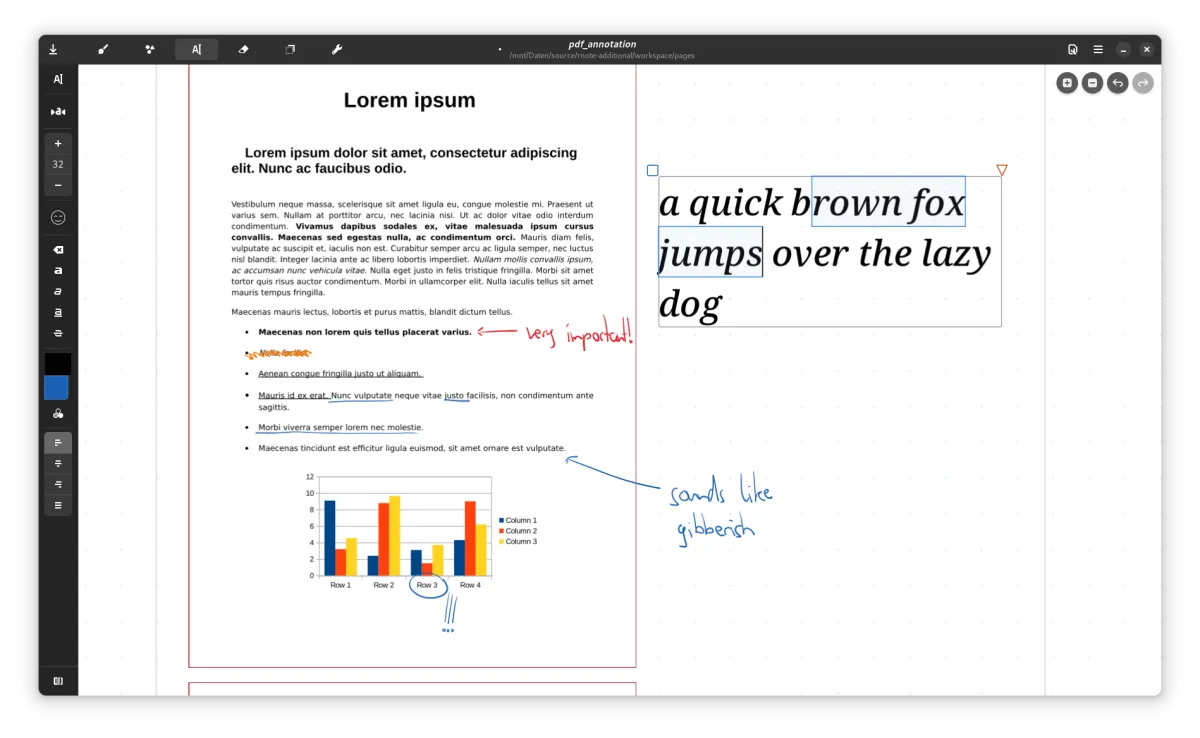This screenshot has width=1200, height=738.
Task: Switch to the Typewriter tool tab
Action: [196, 49]
